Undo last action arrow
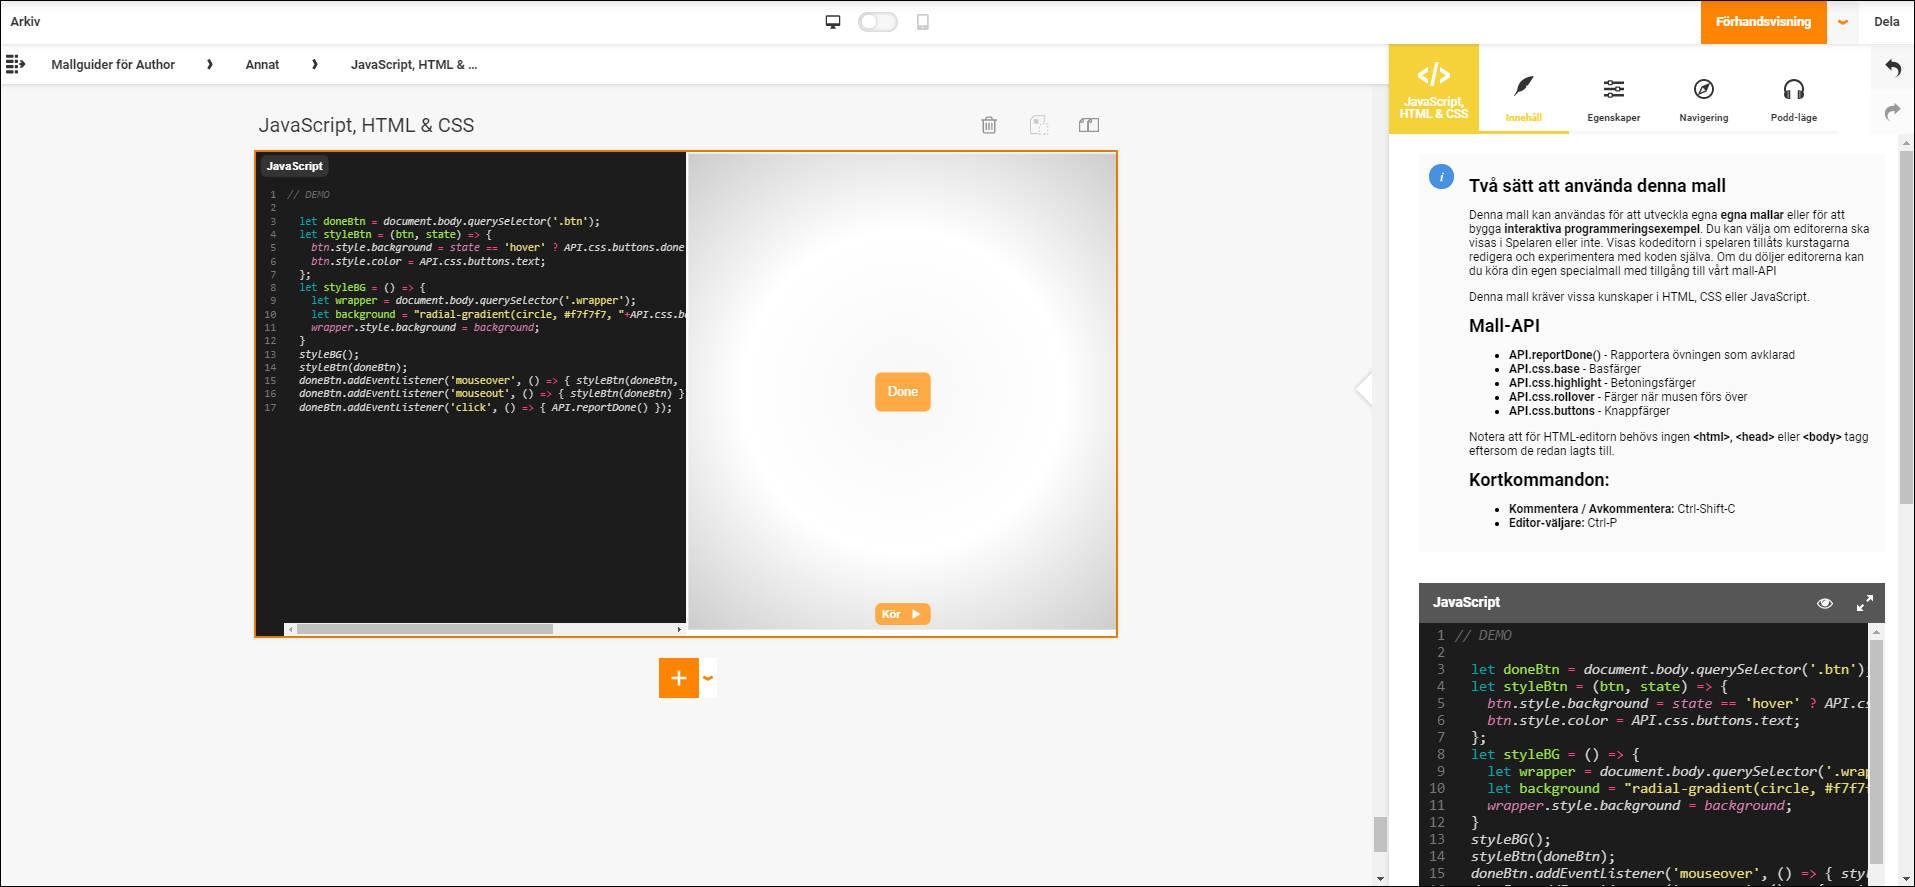Viewport: 1915px width, 887px height. 1892,68
